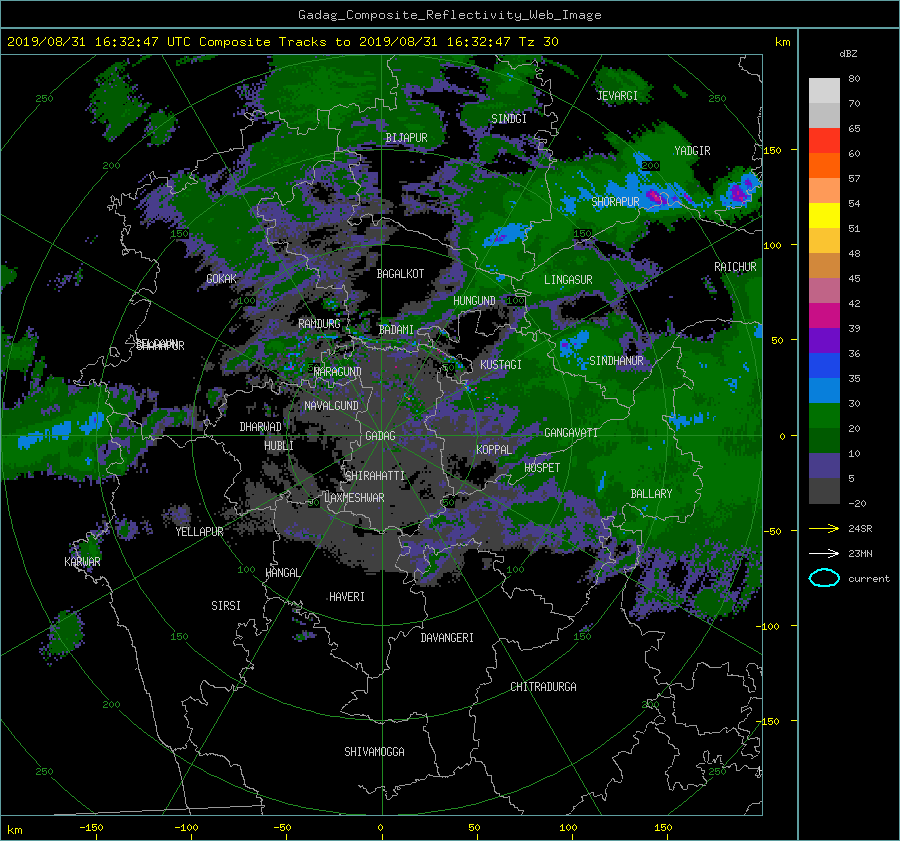Click the SIRSI city label
Screen dimensions: 900x841
click(226, 606)
